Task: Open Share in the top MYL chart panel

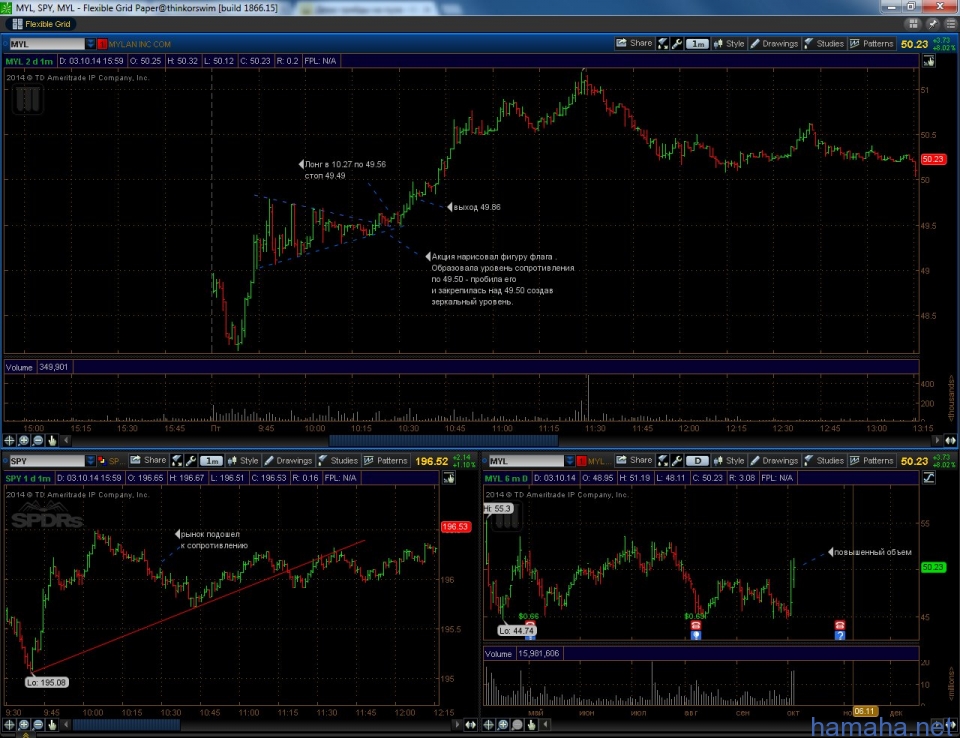Action: click(634, 43)
